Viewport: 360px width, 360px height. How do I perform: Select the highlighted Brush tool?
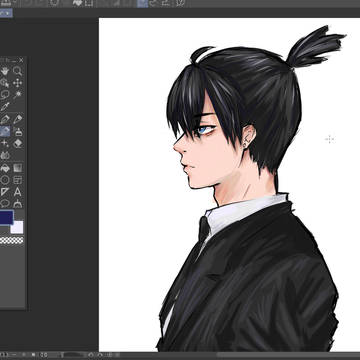[x=4, y=131]
